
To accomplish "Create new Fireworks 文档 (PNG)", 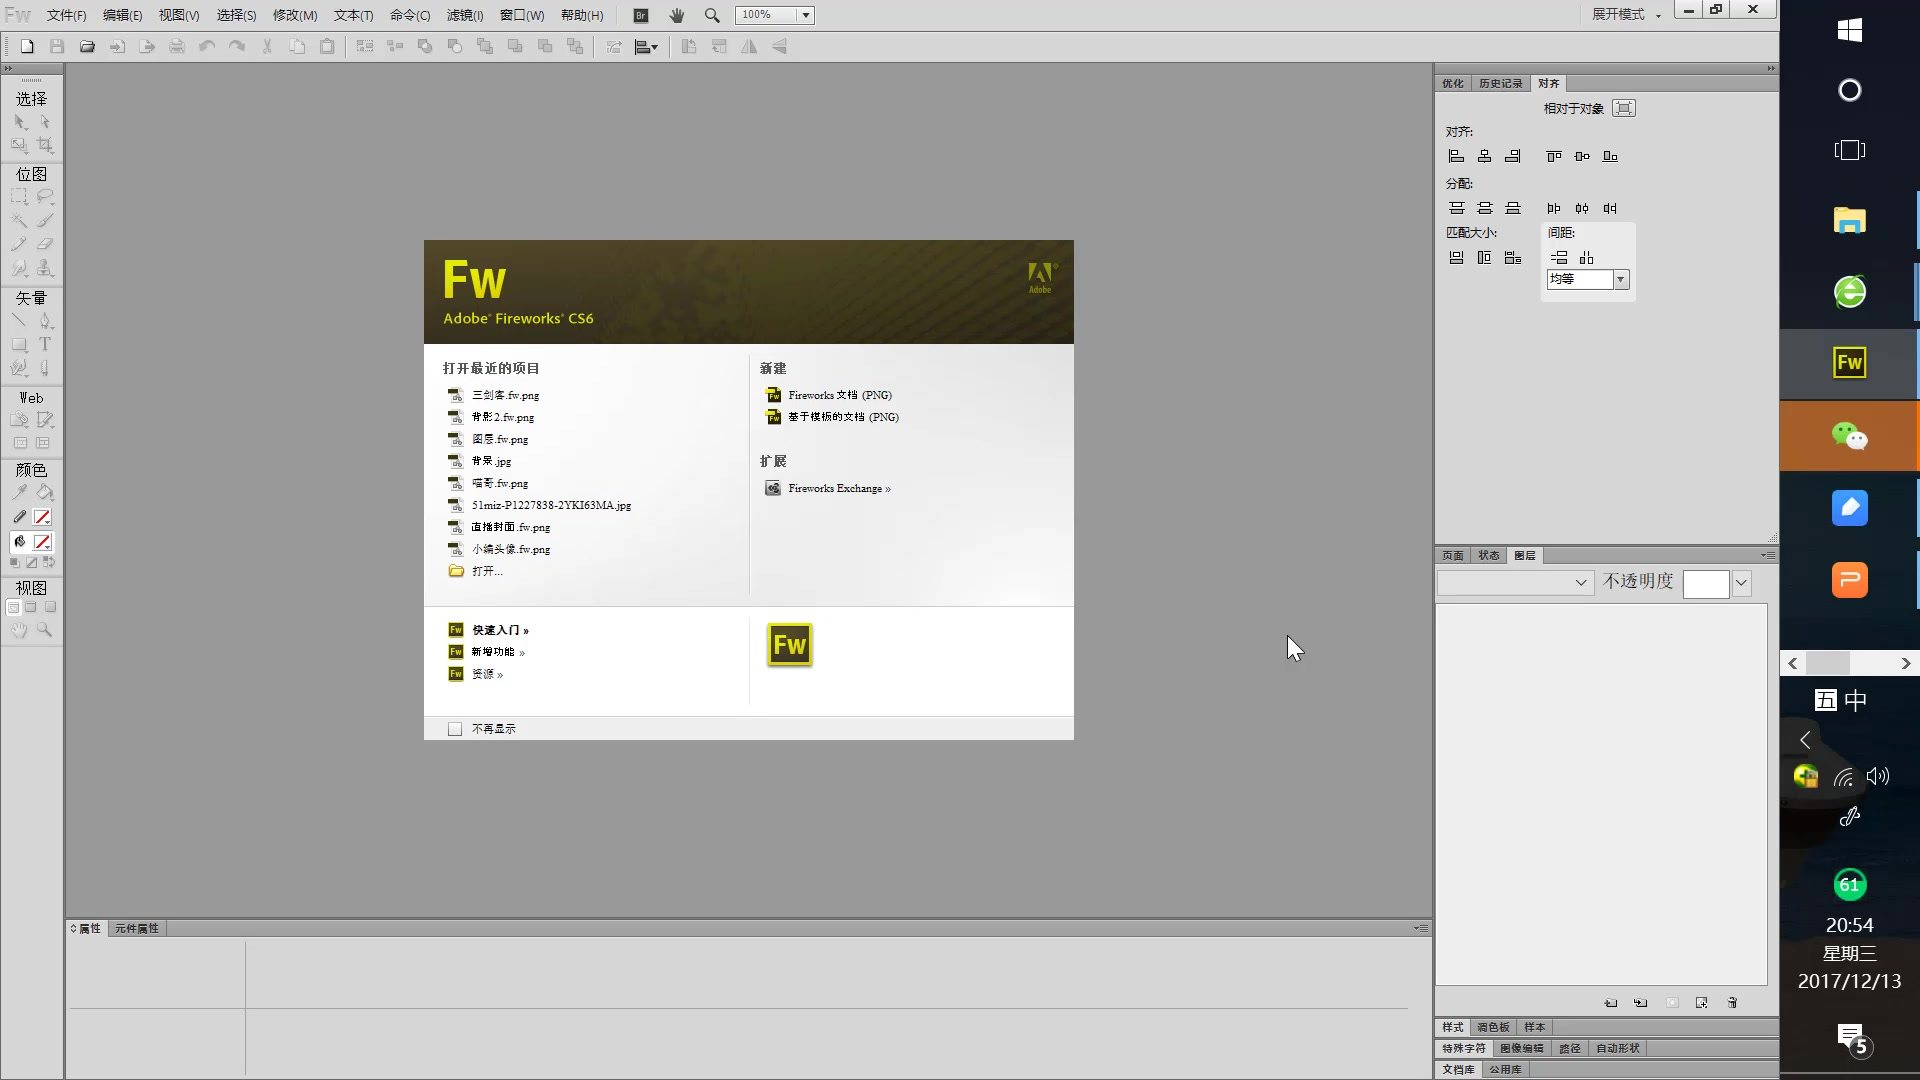I will 839,395.
